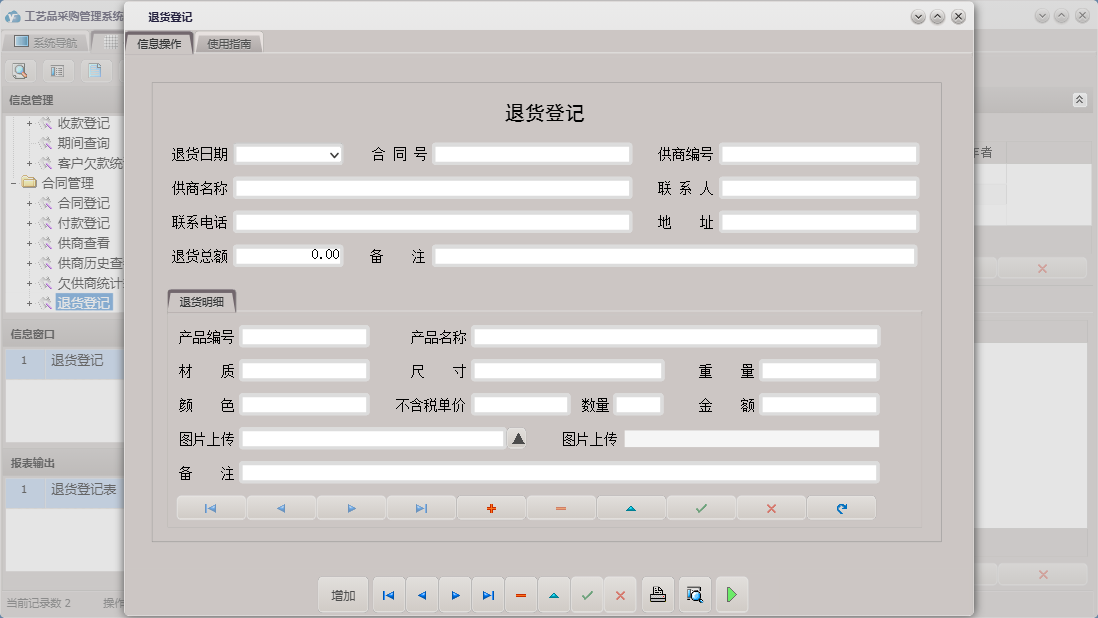The width and height of the screenshot is (1098, 618).
Task: Jump to first record in bottom toolbar
Action: pos(388,595)
